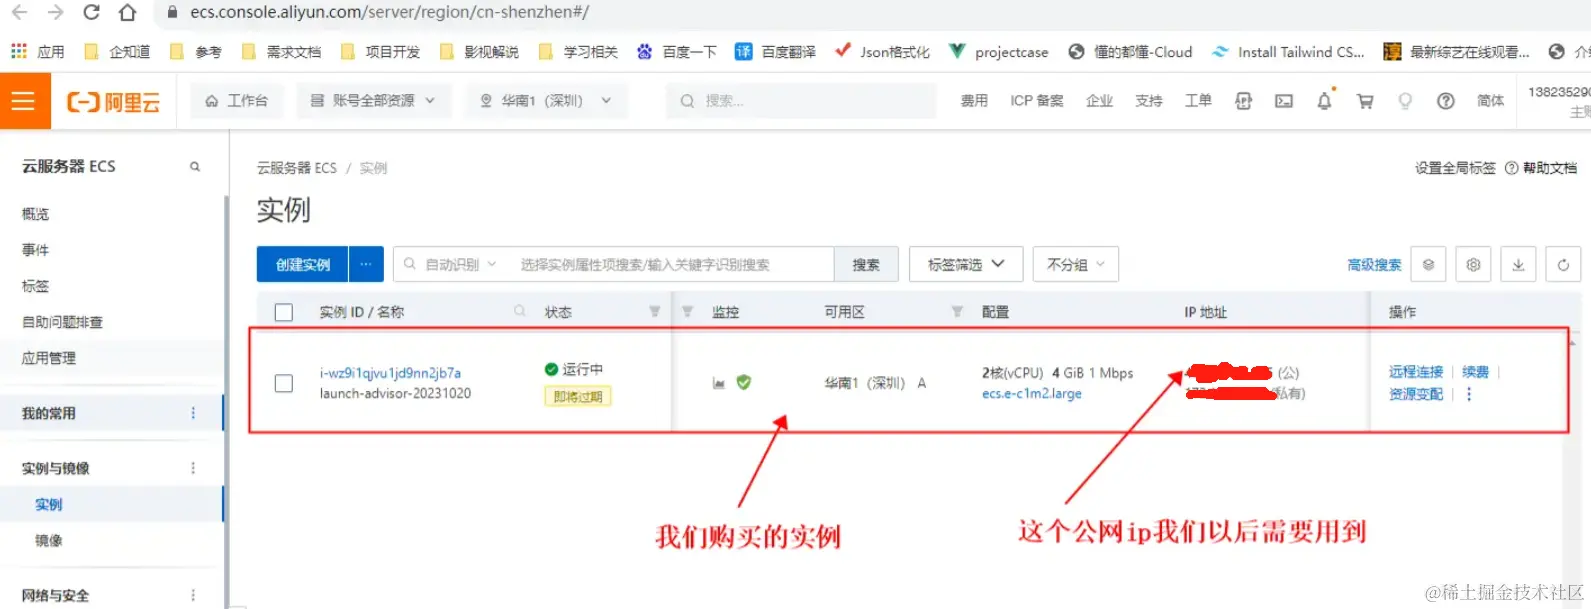Open the Install Tailwind CSS bookmark

click(1288, 51)
